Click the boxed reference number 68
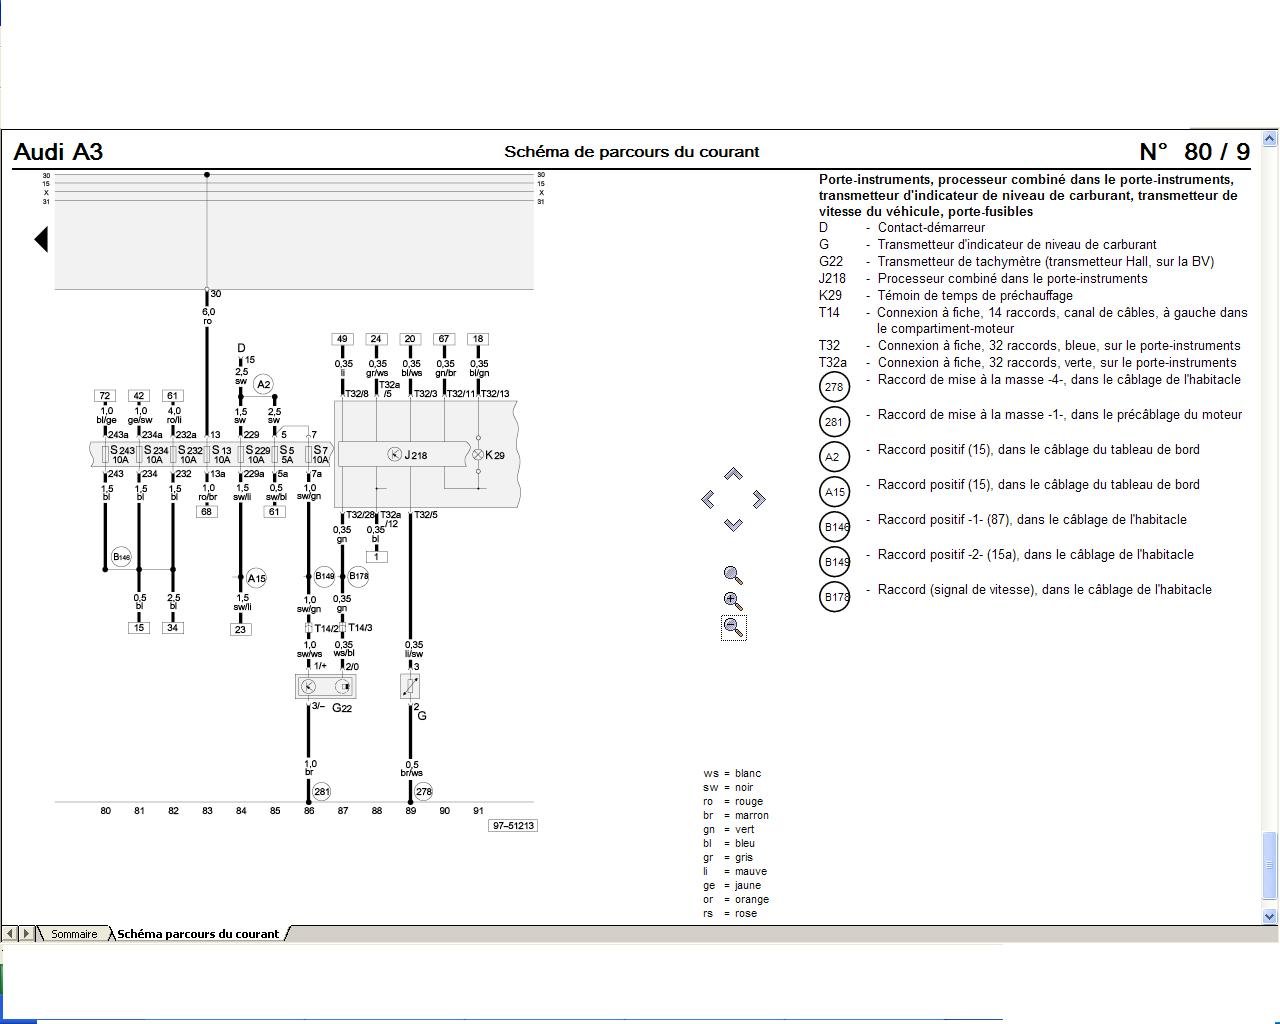 pos(207,511)
